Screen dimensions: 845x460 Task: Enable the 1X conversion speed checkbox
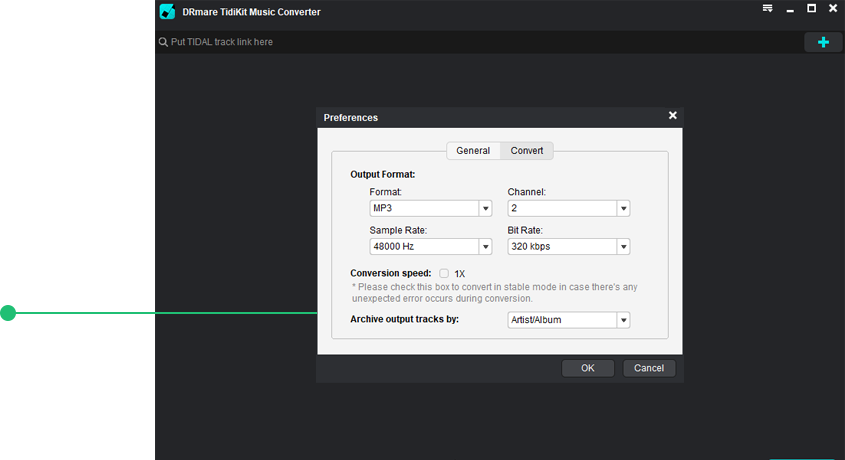444,273
